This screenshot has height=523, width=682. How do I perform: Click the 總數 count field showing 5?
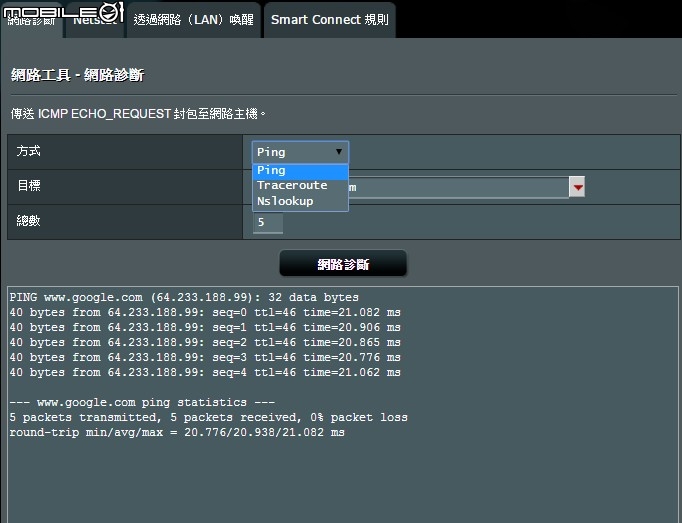coord(268,222)
